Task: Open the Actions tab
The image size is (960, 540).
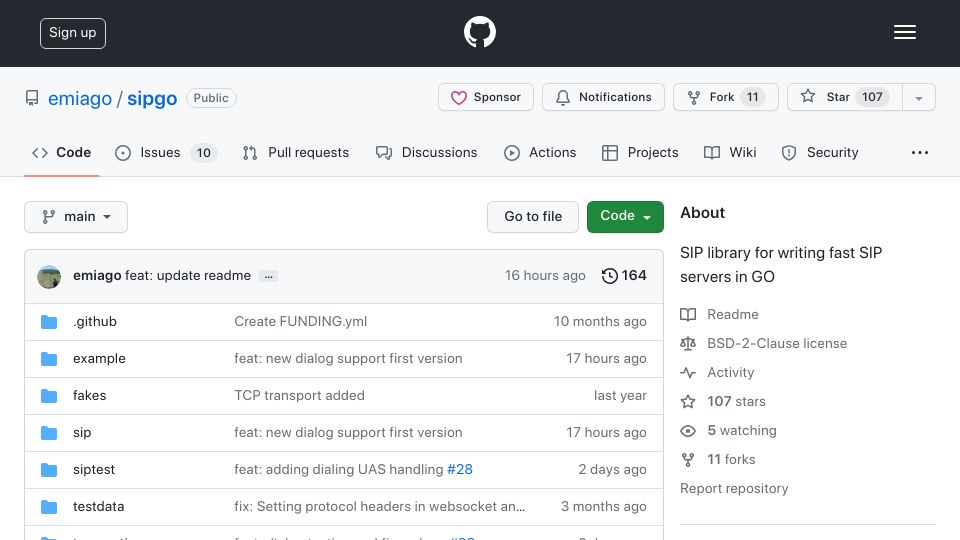Action: (540, 152)
